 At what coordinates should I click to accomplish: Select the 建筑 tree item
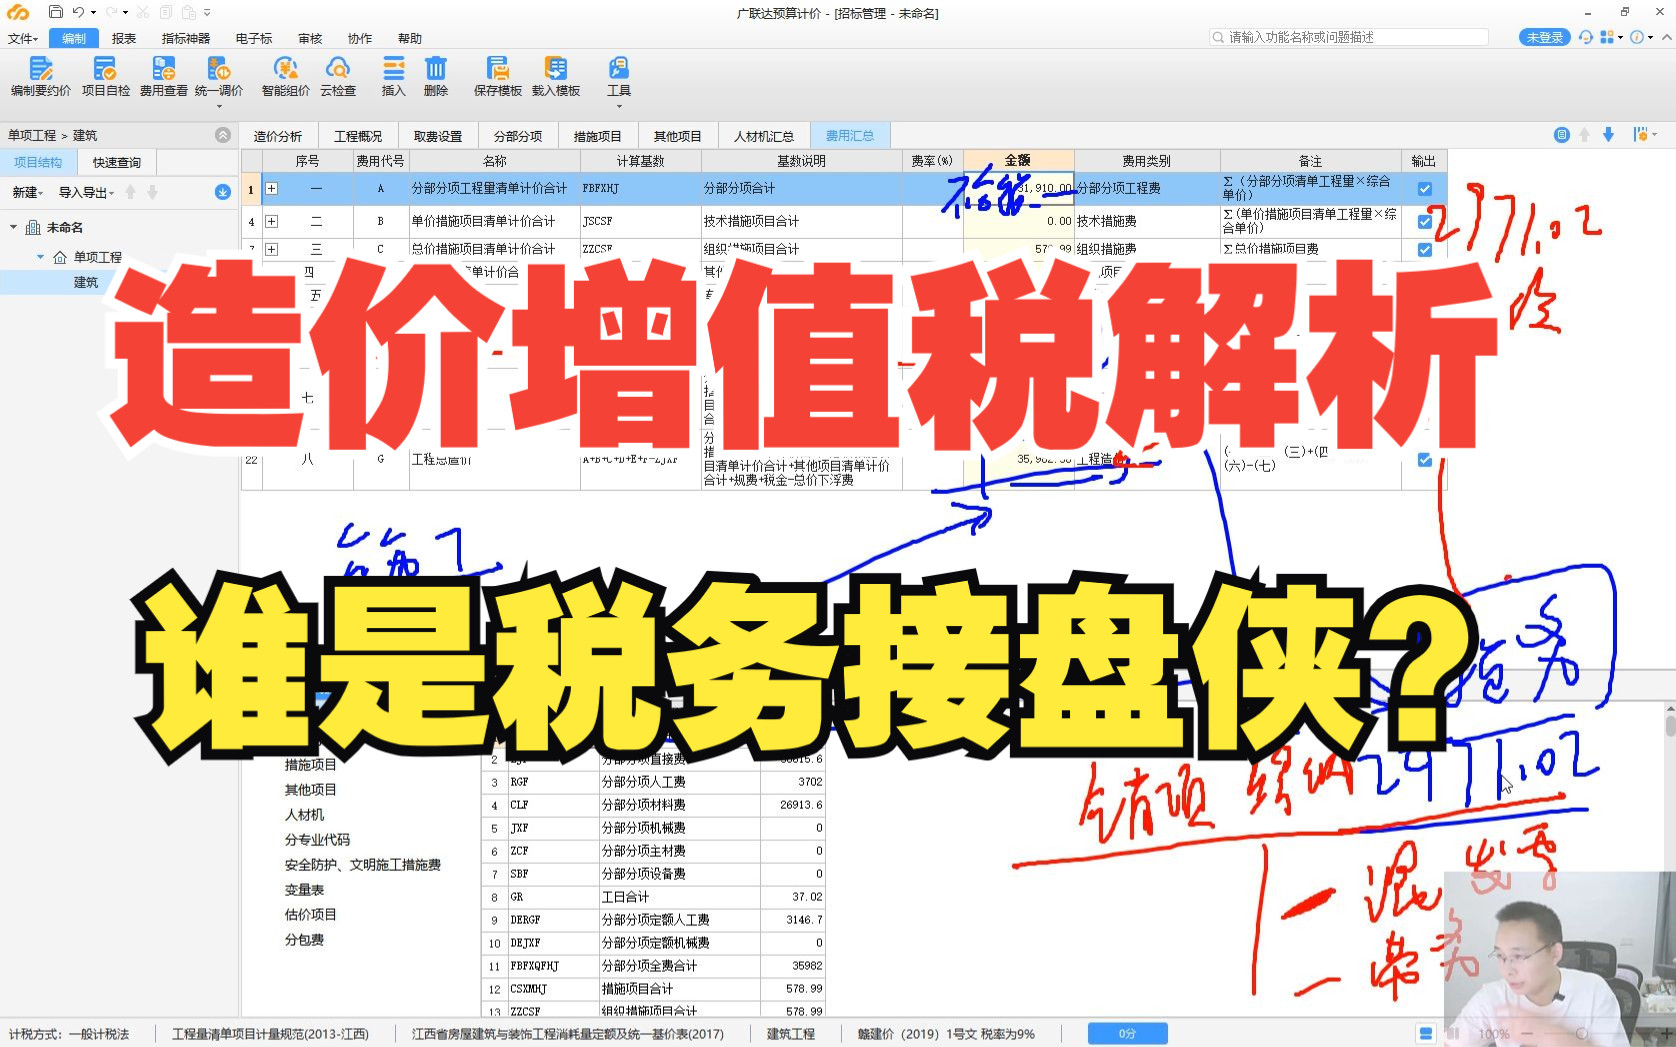[x=86, y=282]
